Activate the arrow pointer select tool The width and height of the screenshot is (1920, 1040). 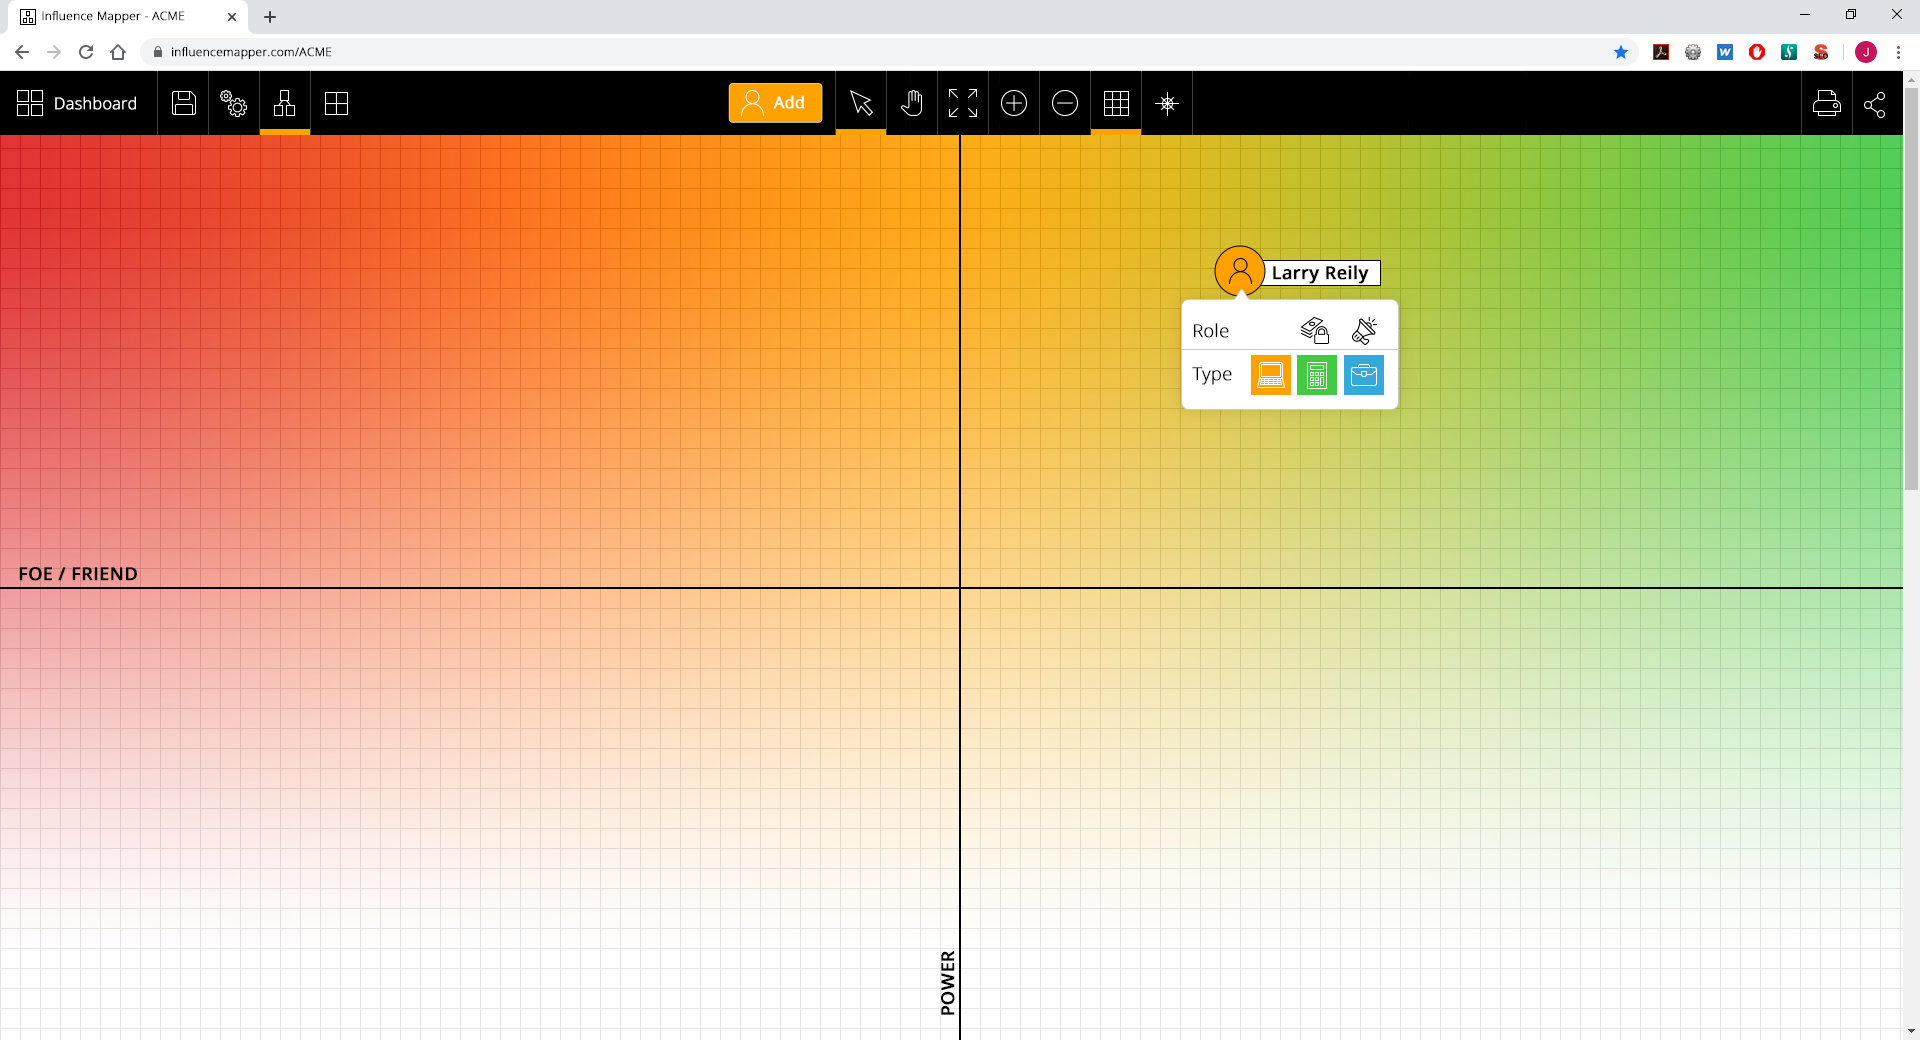[861, 103]
